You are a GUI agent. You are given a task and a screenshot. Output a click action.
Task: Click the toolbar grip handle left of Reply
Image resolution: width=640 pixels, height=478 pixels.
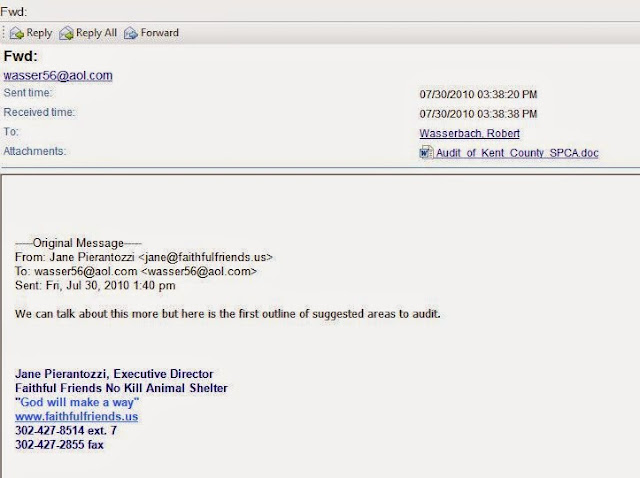tap(3, 33)
